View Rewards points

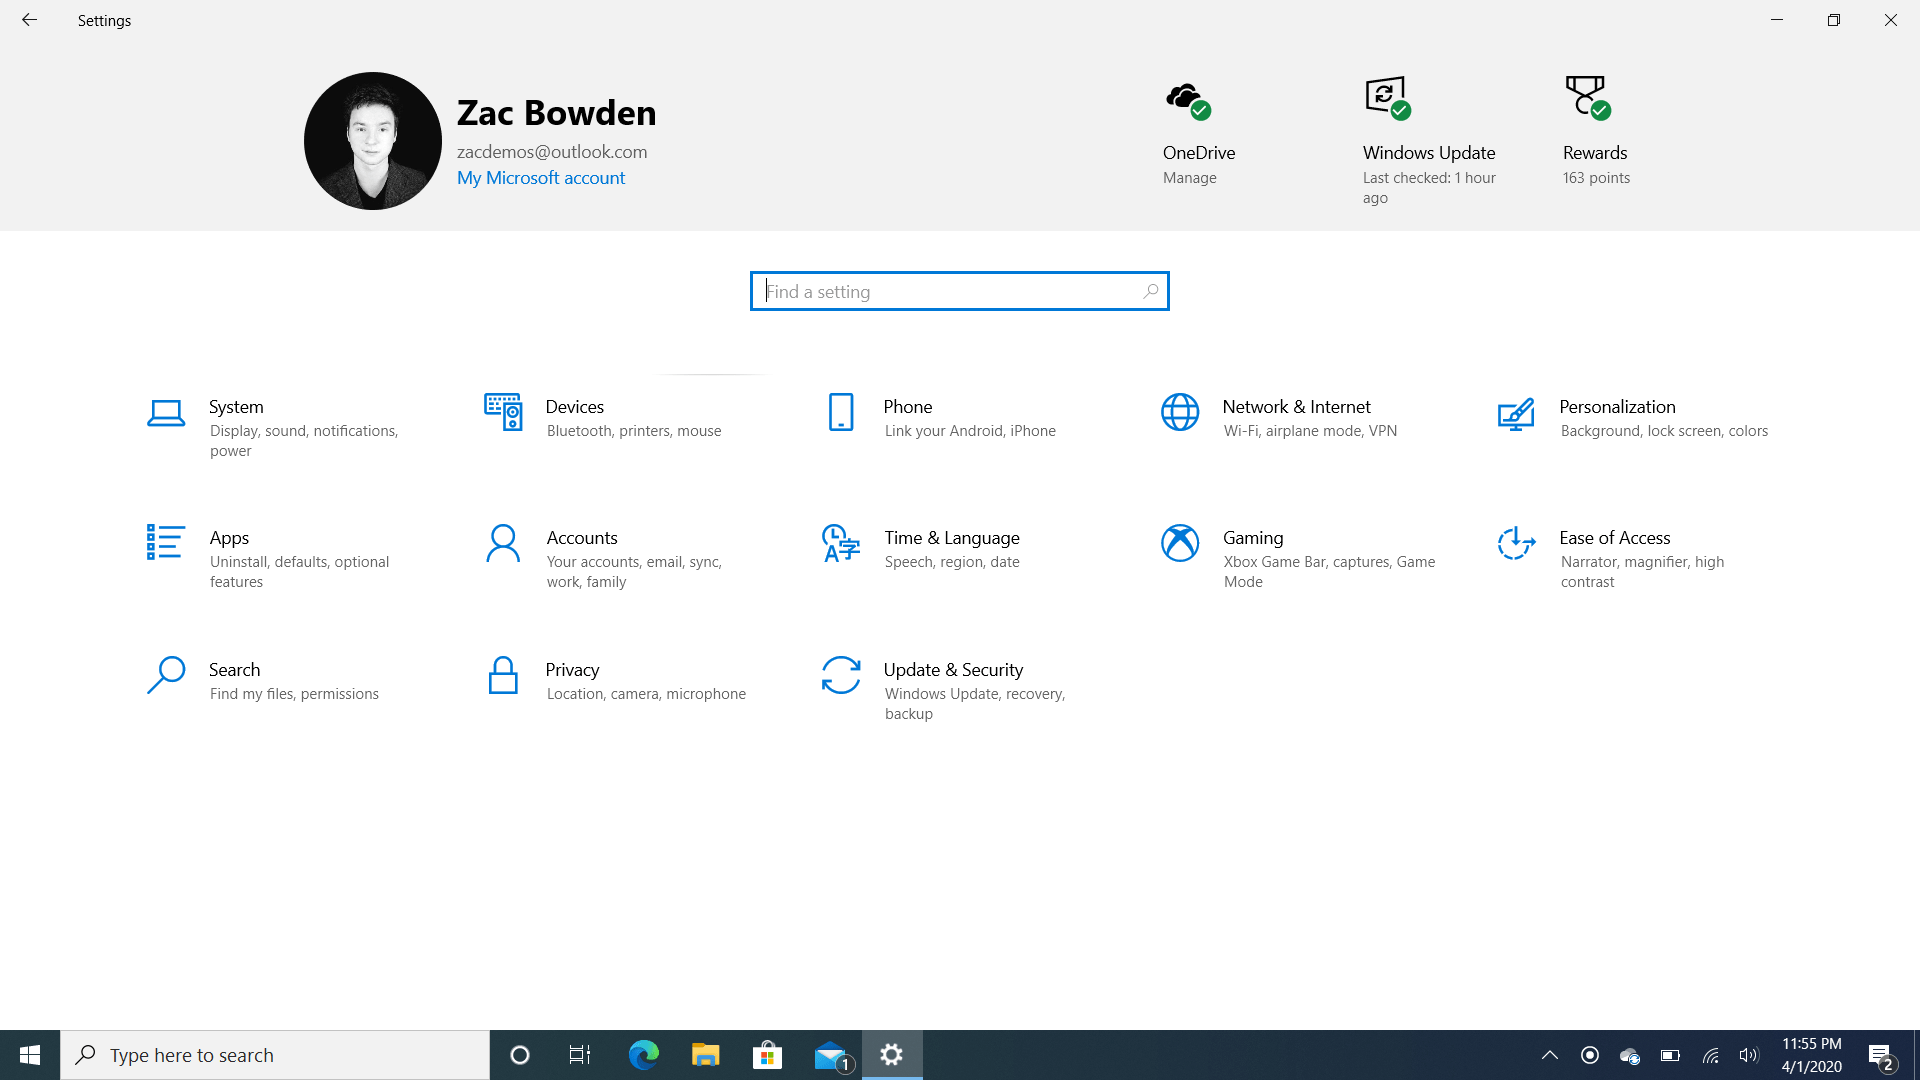[1594, 130]
